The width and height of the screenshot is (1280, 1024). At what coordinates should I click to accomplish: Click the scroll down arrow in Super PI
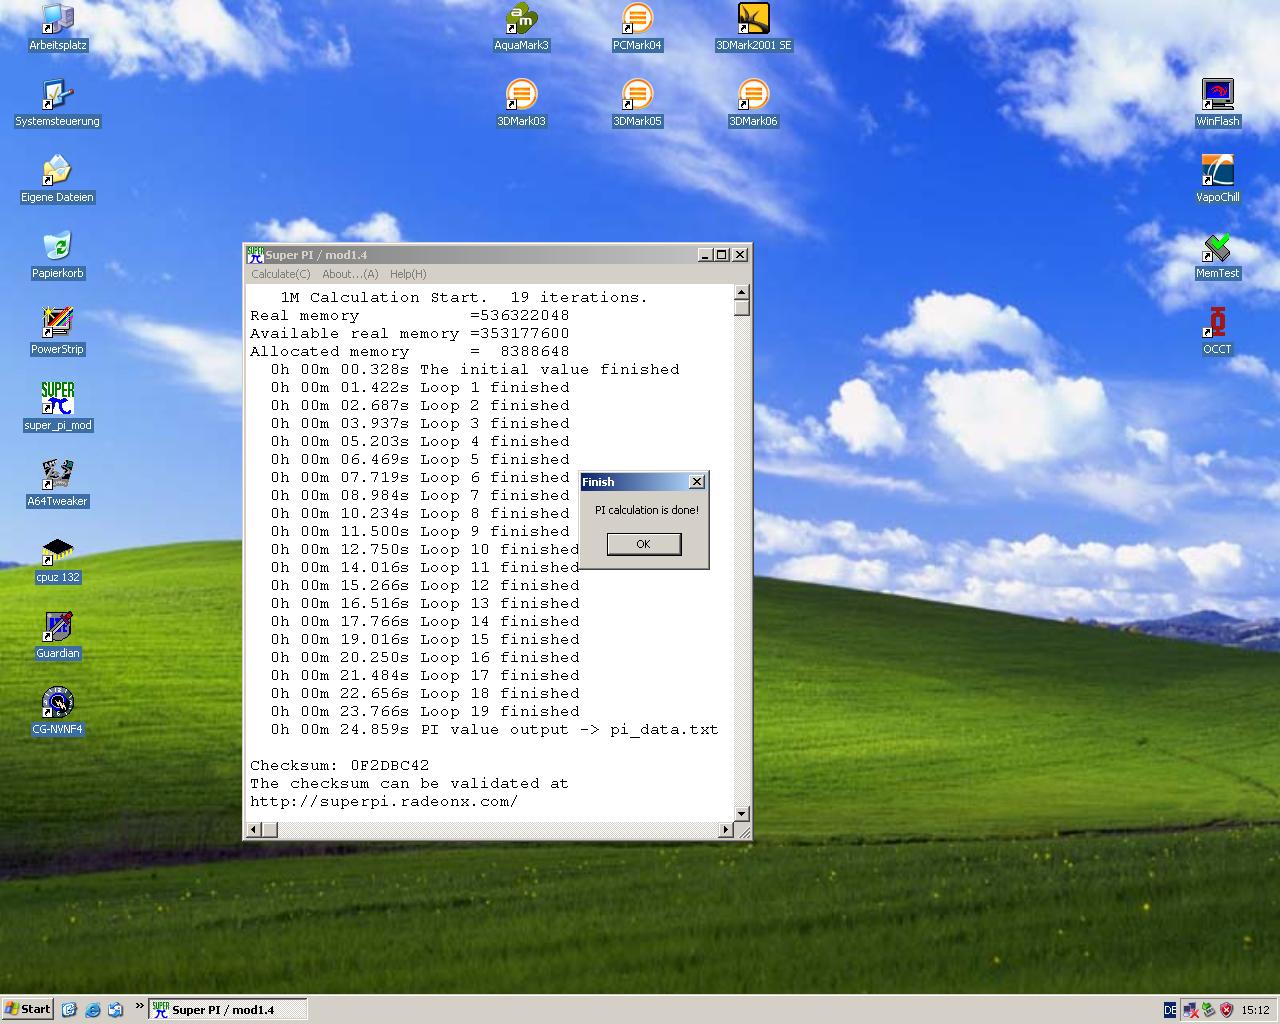click(742, 813)
